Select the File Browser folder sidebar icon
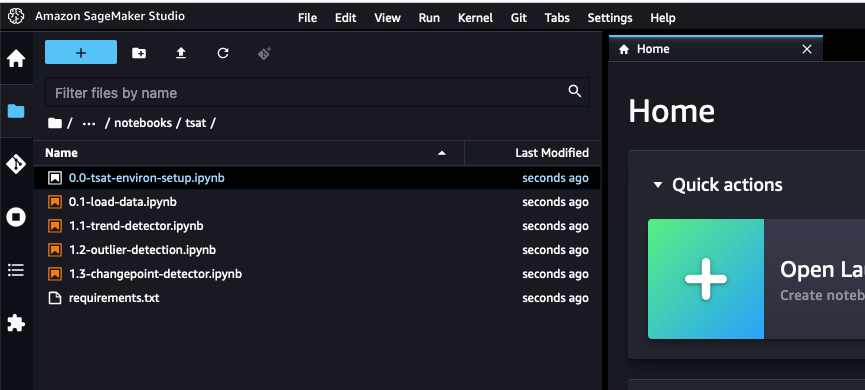 coord(16,111)
